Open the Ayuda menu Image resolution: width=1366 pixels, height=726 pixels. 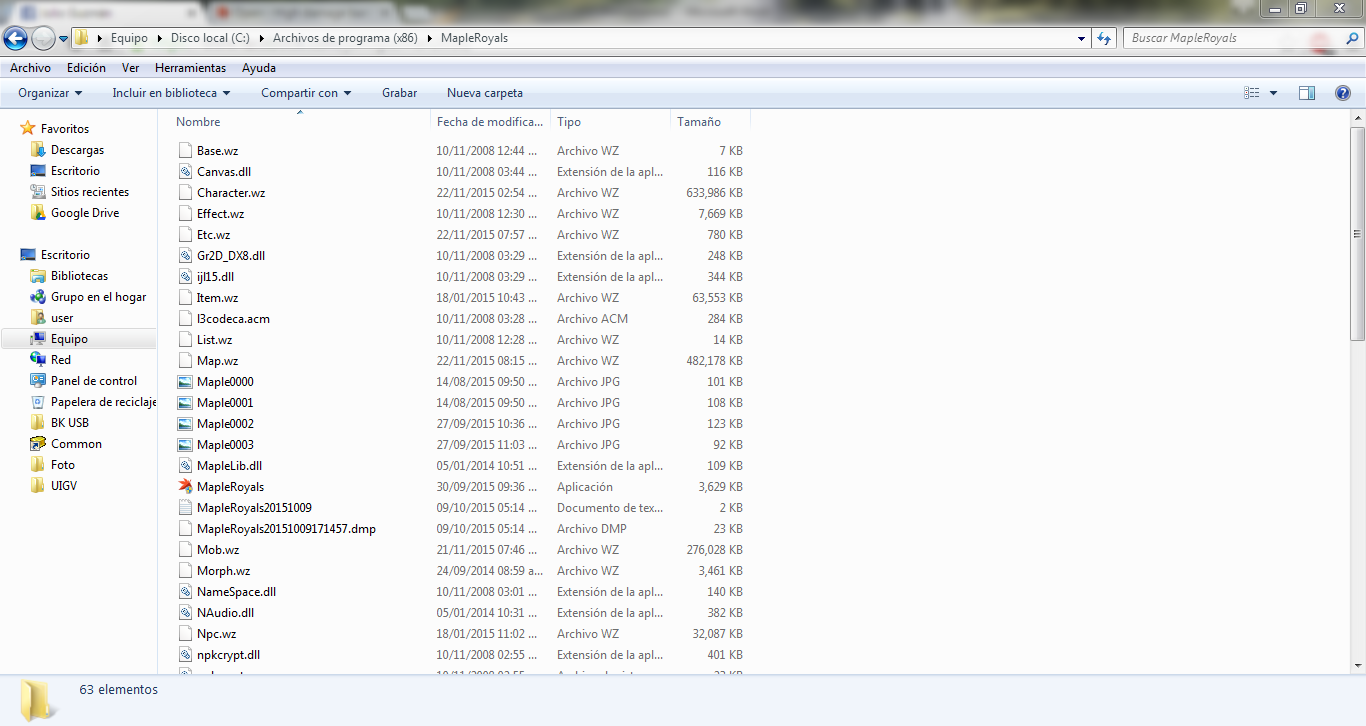[259, 68]
